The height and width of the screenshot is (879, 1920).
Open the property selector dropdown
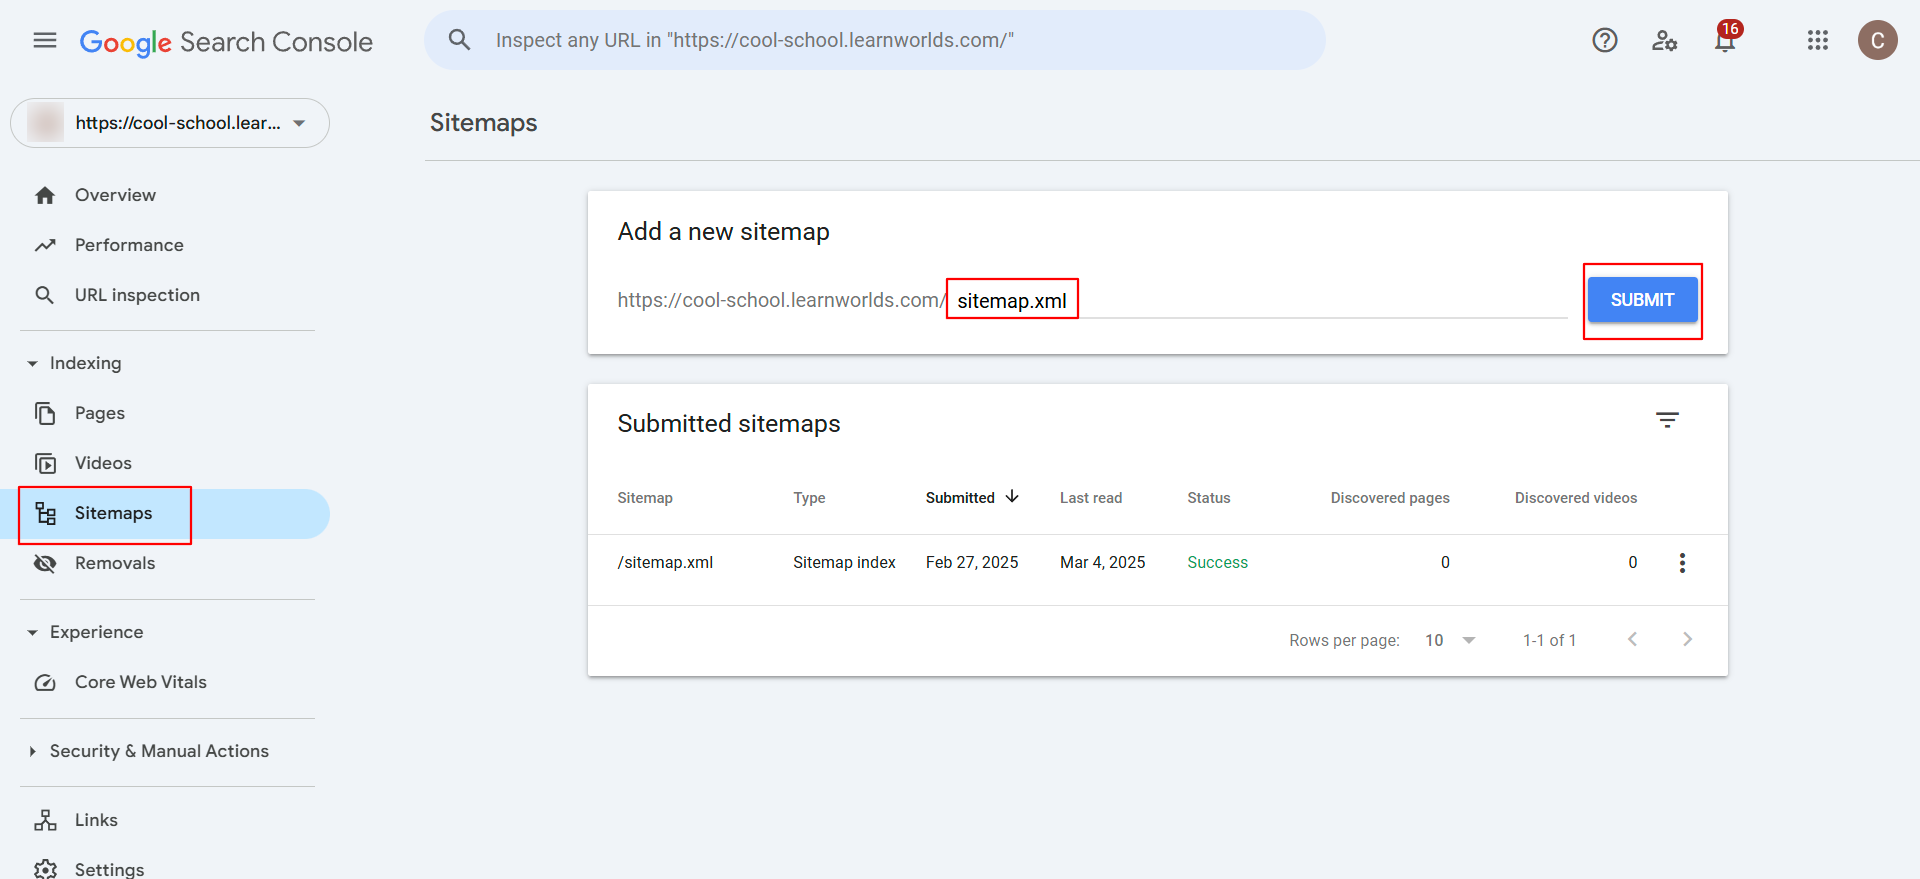(x=170, y=123)
